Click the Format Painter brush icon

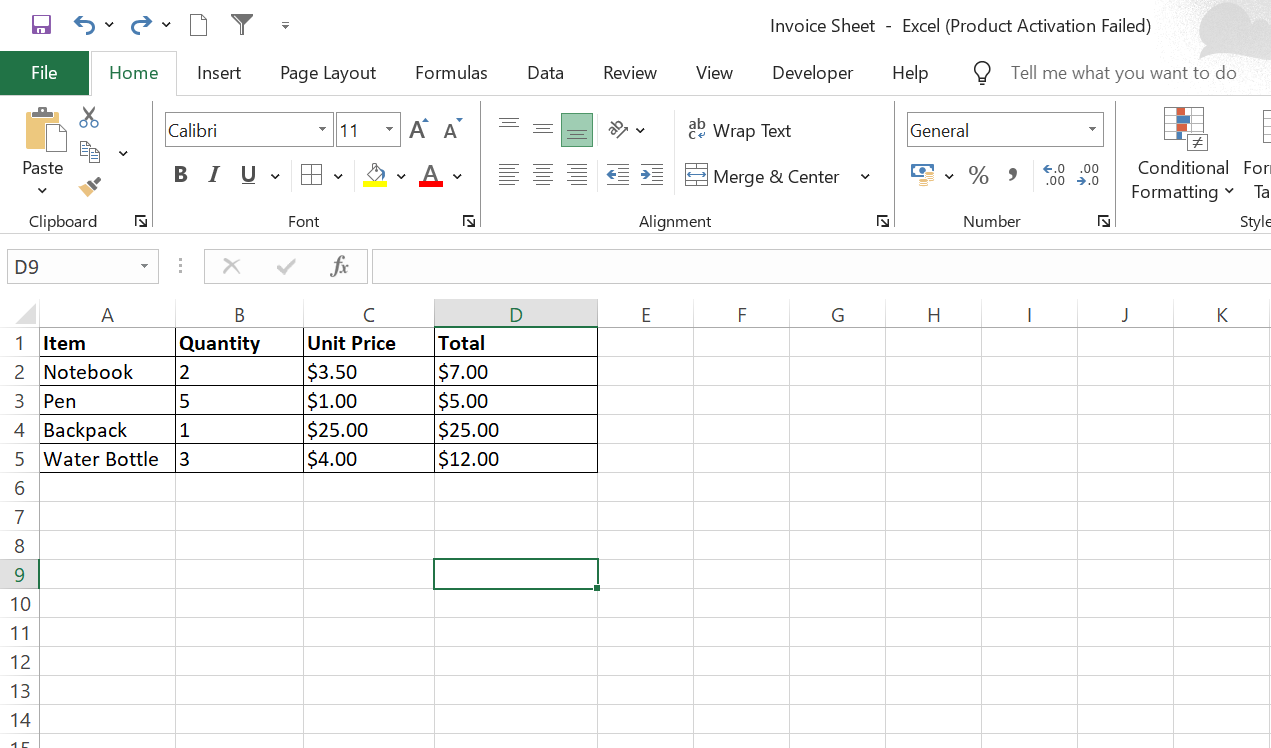90,186
